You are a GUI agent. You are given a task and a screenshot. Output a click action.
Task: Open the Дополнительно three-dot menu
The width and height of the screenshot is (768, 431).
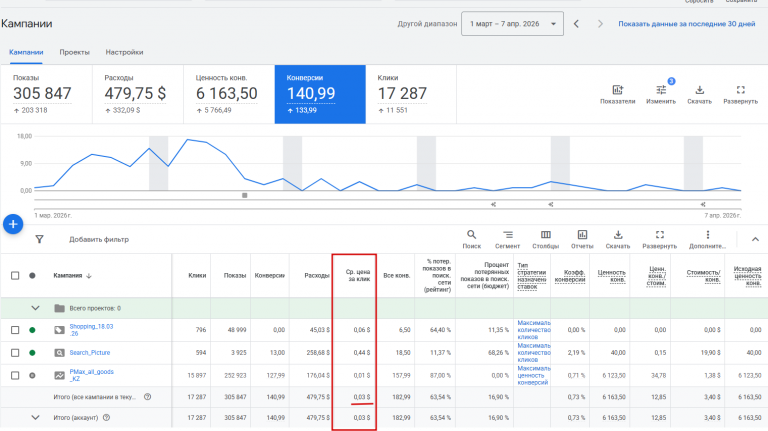[x=707, y=235]
